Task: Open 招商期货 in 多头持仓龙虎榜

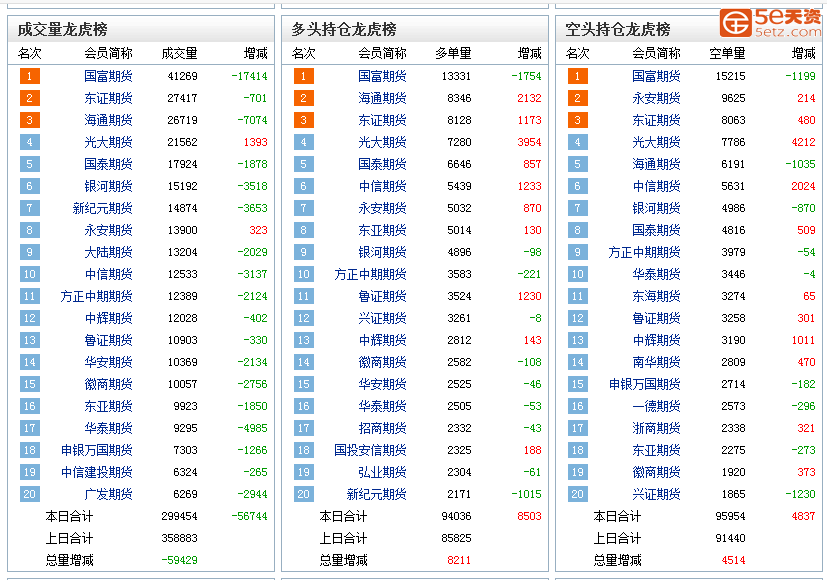Action: (382, 428)
